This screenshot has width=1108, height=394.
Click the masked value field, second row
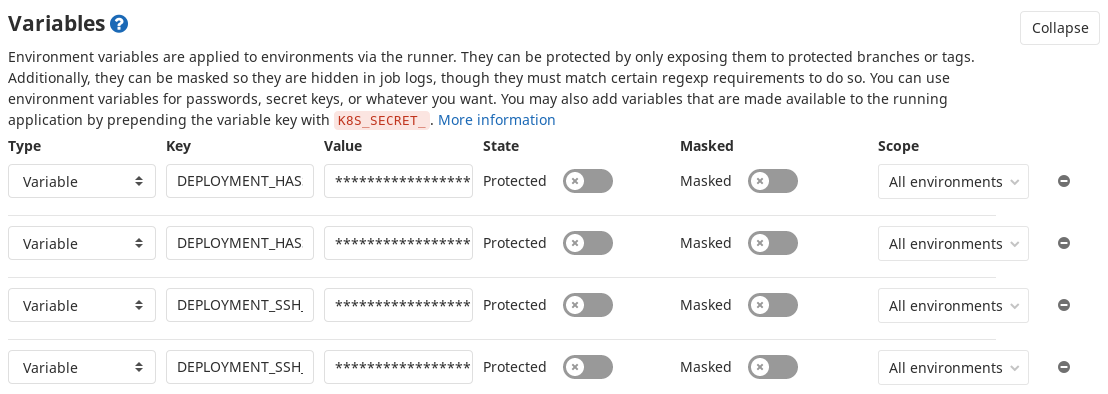pos(399,244)
